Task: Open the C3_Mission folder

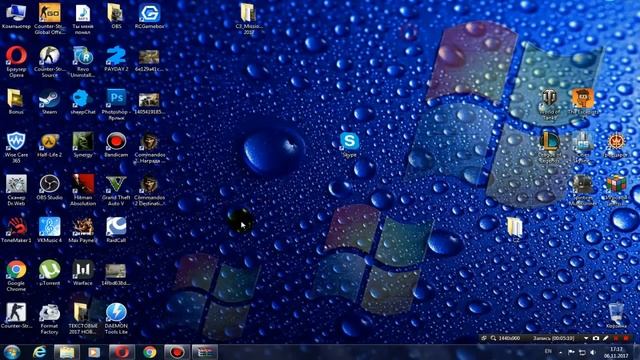Action: tap(249, 18)
